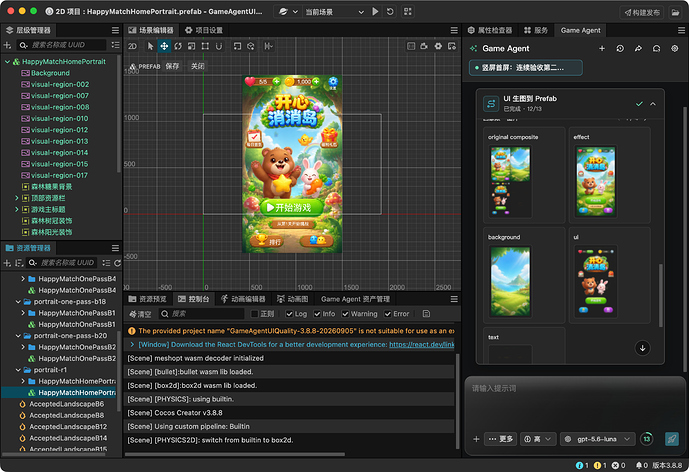Screen dimensions: 689x472
Task: Click the 关闭 prefab close button
Action: pyautogui.click(x=198, y=66)
